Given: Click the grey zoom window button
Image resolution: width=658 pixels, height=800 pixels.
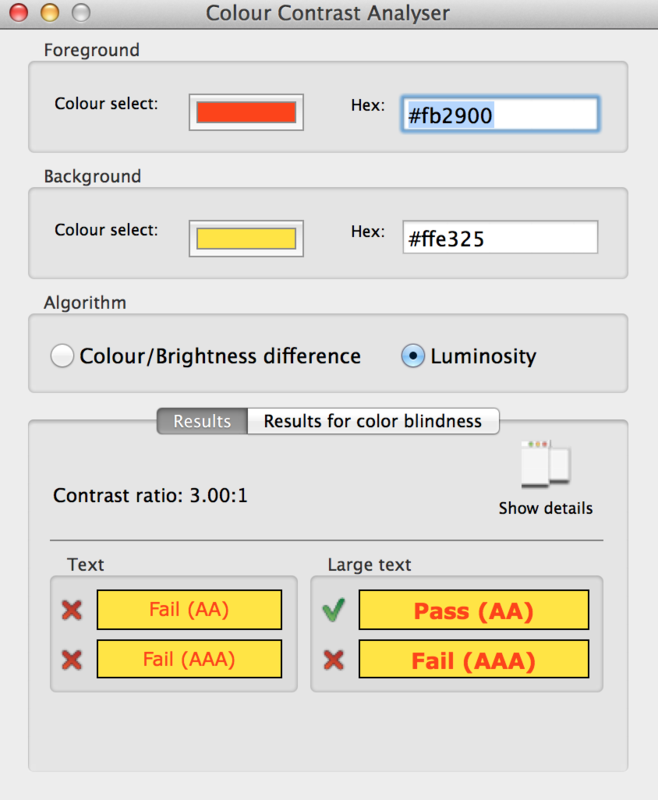Looking at the screenshot, I should click(81, 13).
